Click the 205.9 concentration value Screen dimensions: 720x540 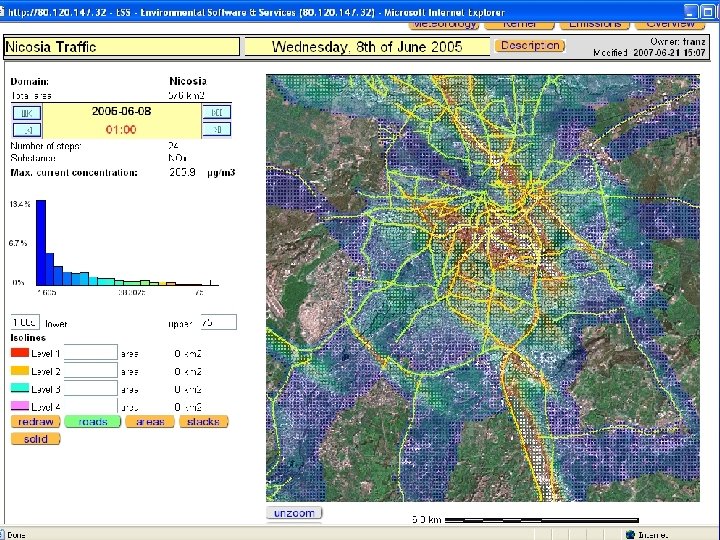click(x=182, y=172)
